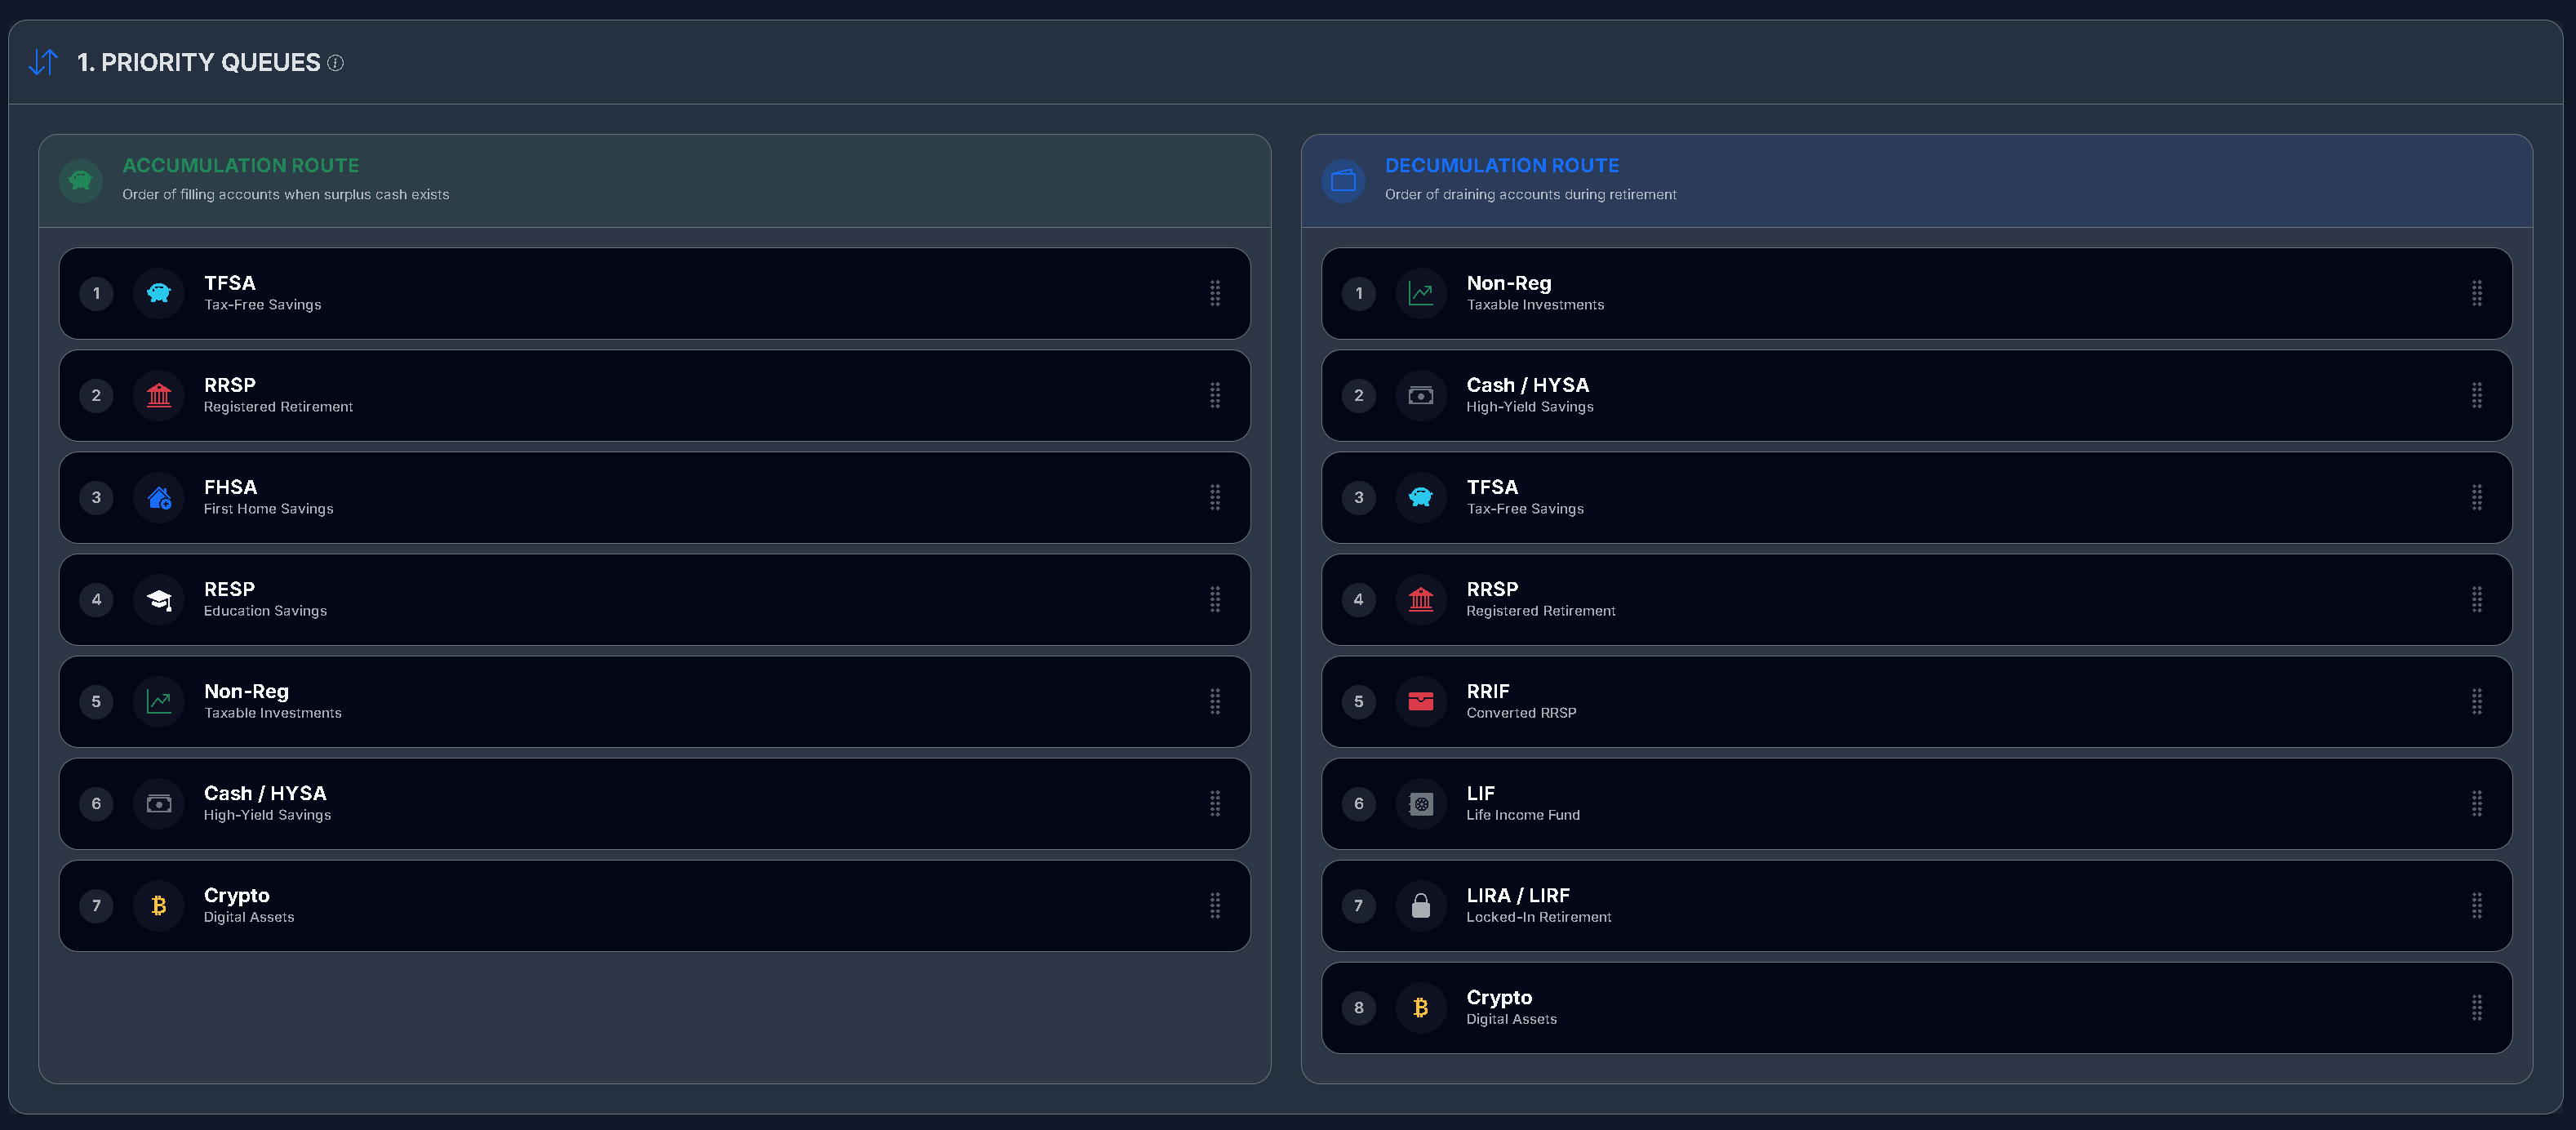The image size is (2576, 1130).
Task: Grab drag handle of Decumulation Cash / HYSA row
Action: (x=2477, y=395)
